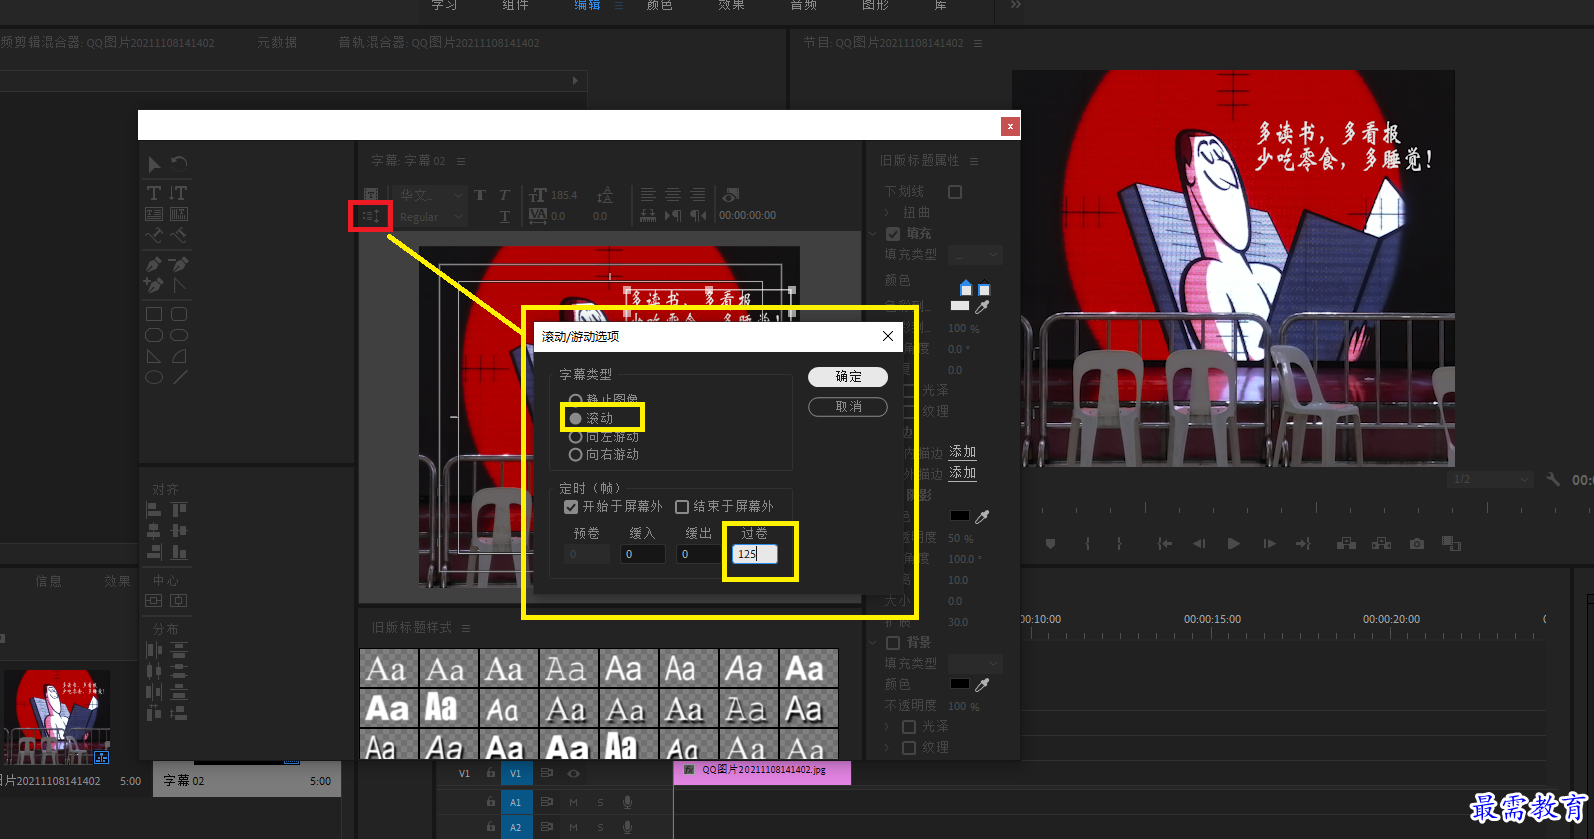Check End Off Screen (结束于屏幕外)

(682, 507)
